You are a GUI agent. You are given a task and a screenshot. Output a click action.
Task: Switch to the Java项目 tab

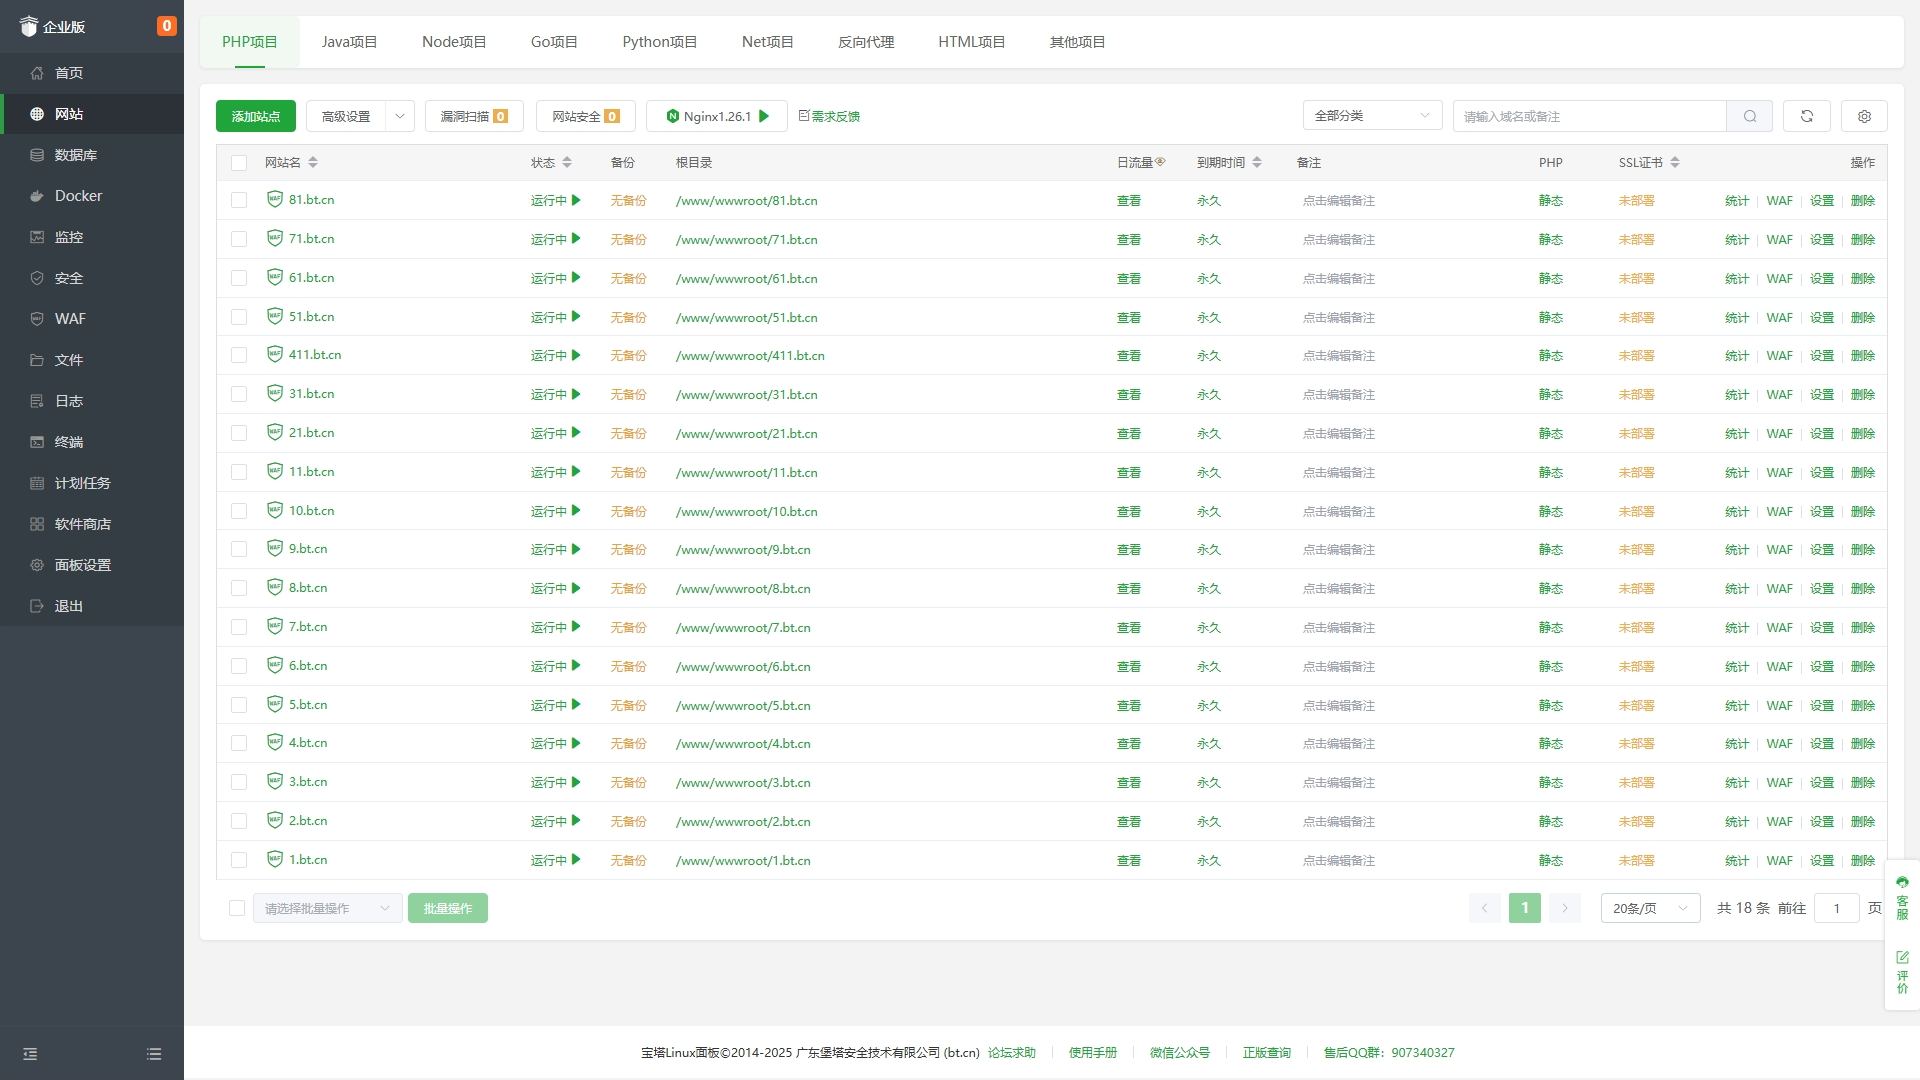349,42
